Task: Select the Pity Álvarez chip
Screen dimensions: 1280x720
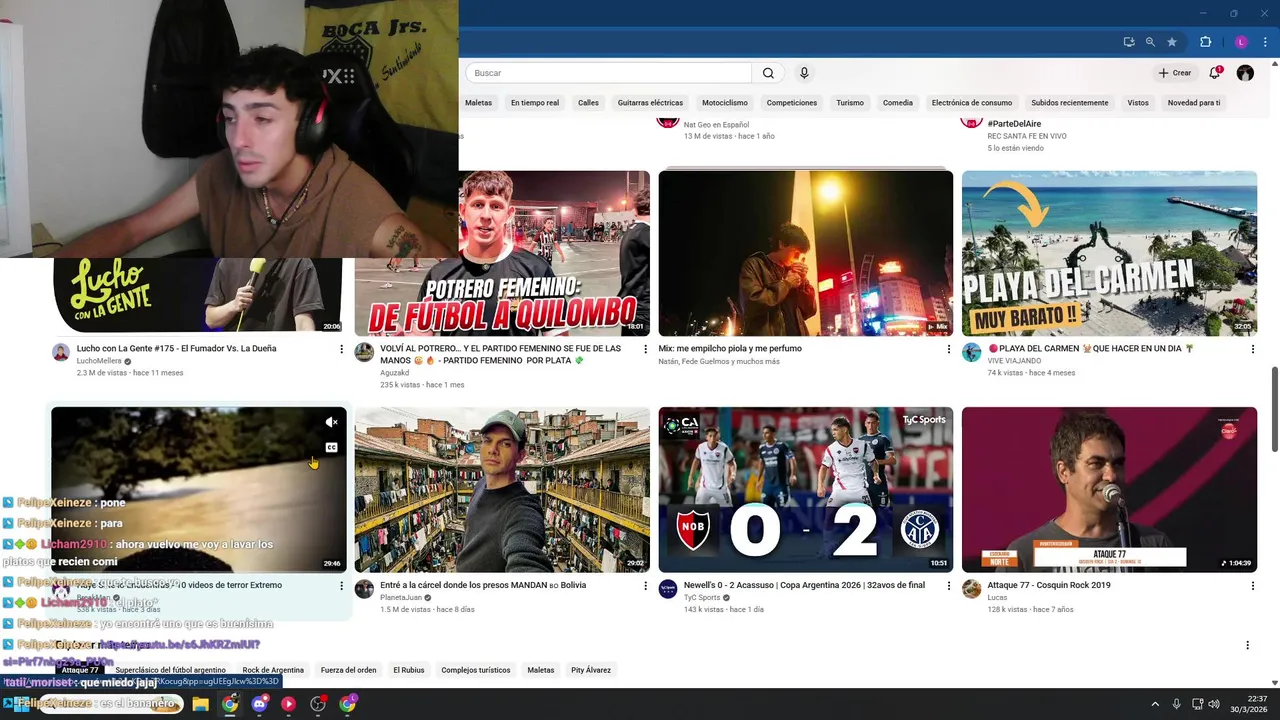Action: click(x=591, y=670)
